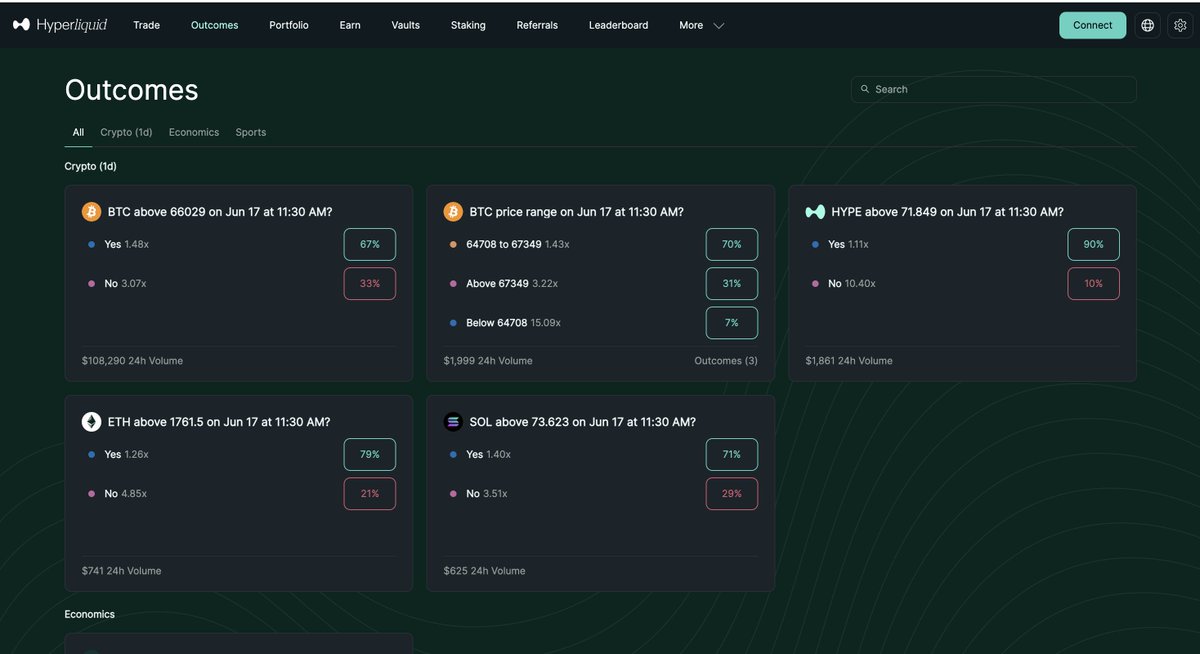Click '$1,999 24h Volume' text

tap(488, 361)
